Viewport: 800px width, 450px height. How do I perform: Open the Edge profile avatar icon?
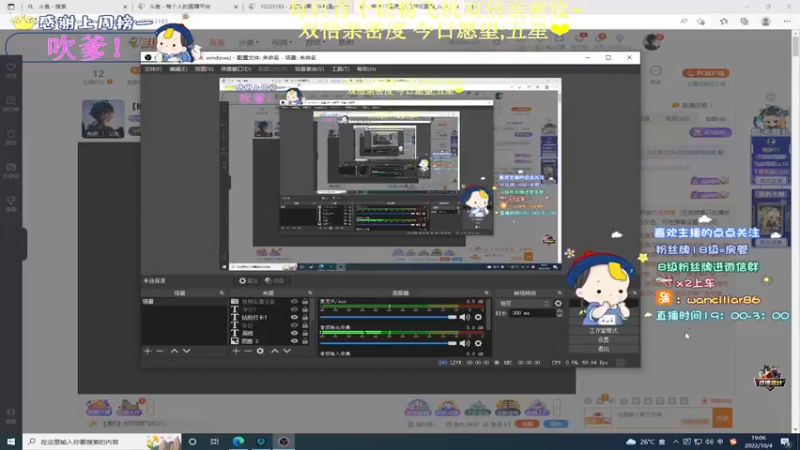pos(765,21)
